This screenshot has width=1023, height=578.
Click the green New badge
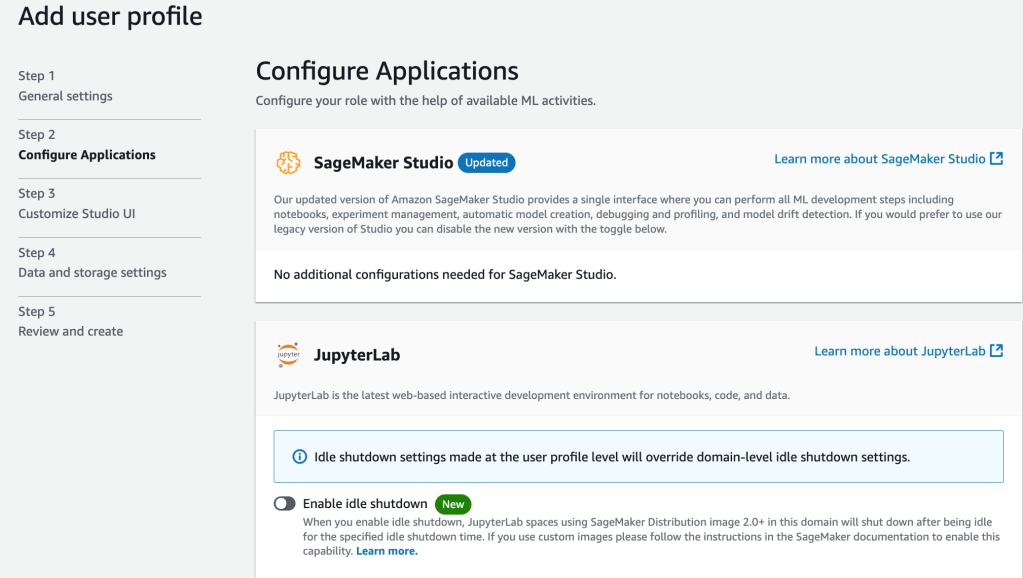coord(453,504)
